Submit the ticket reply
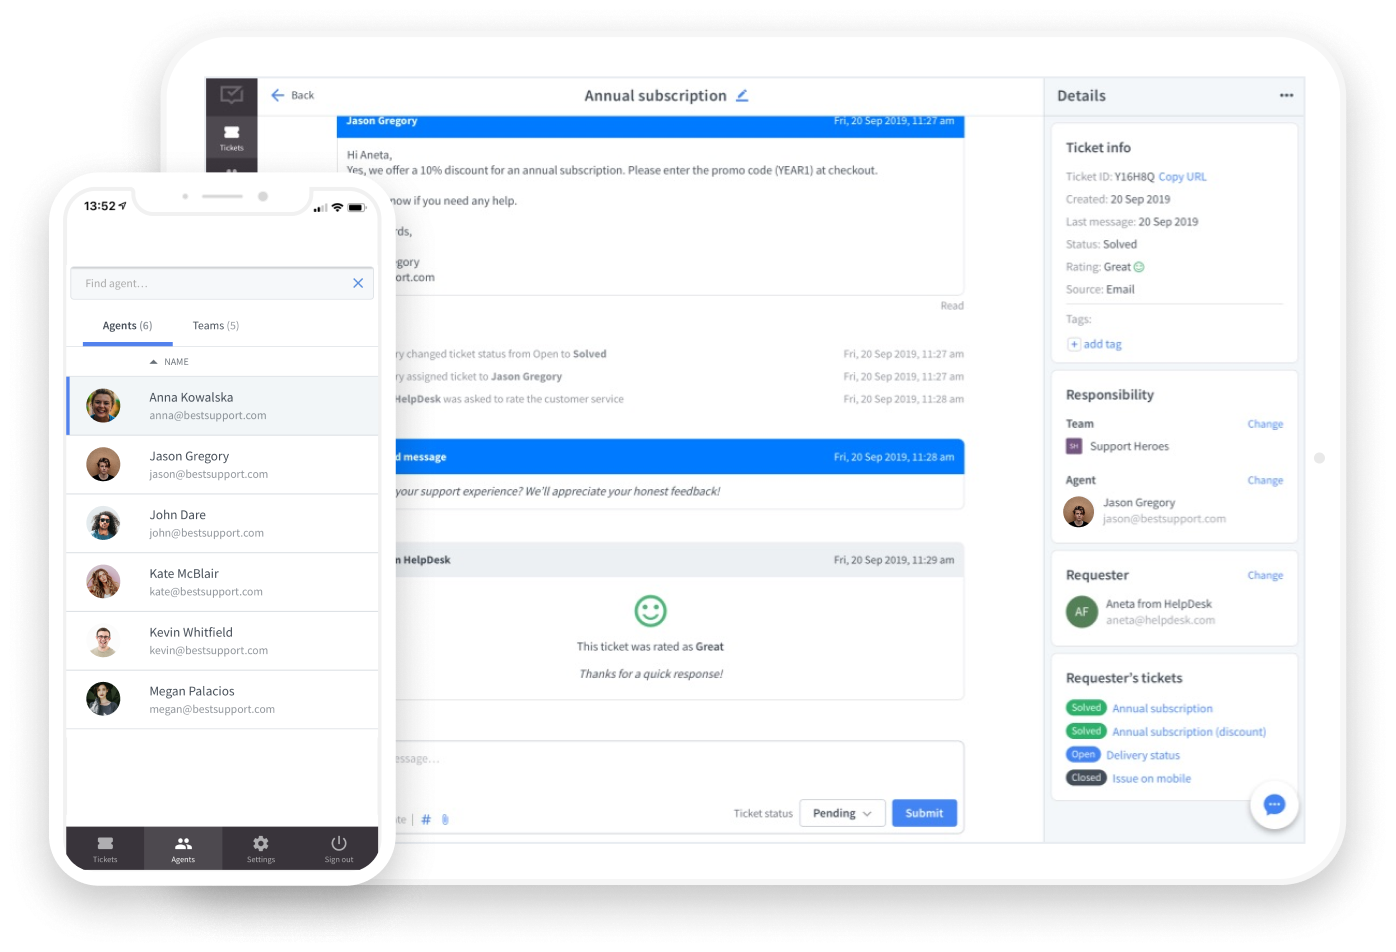 click(923, 813)
